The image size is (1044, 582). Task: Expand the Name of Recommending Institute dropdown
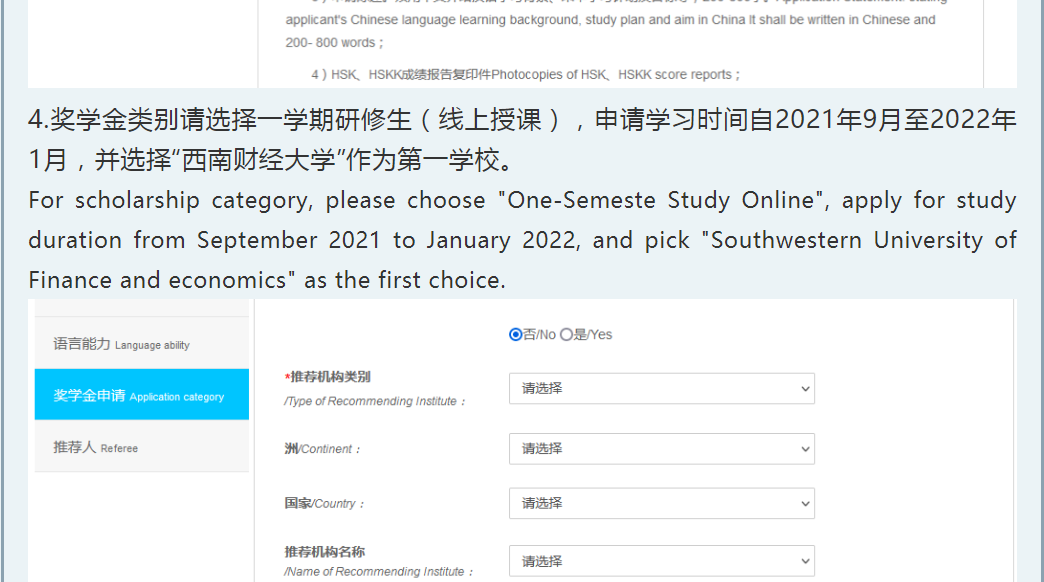coord(661,561)
